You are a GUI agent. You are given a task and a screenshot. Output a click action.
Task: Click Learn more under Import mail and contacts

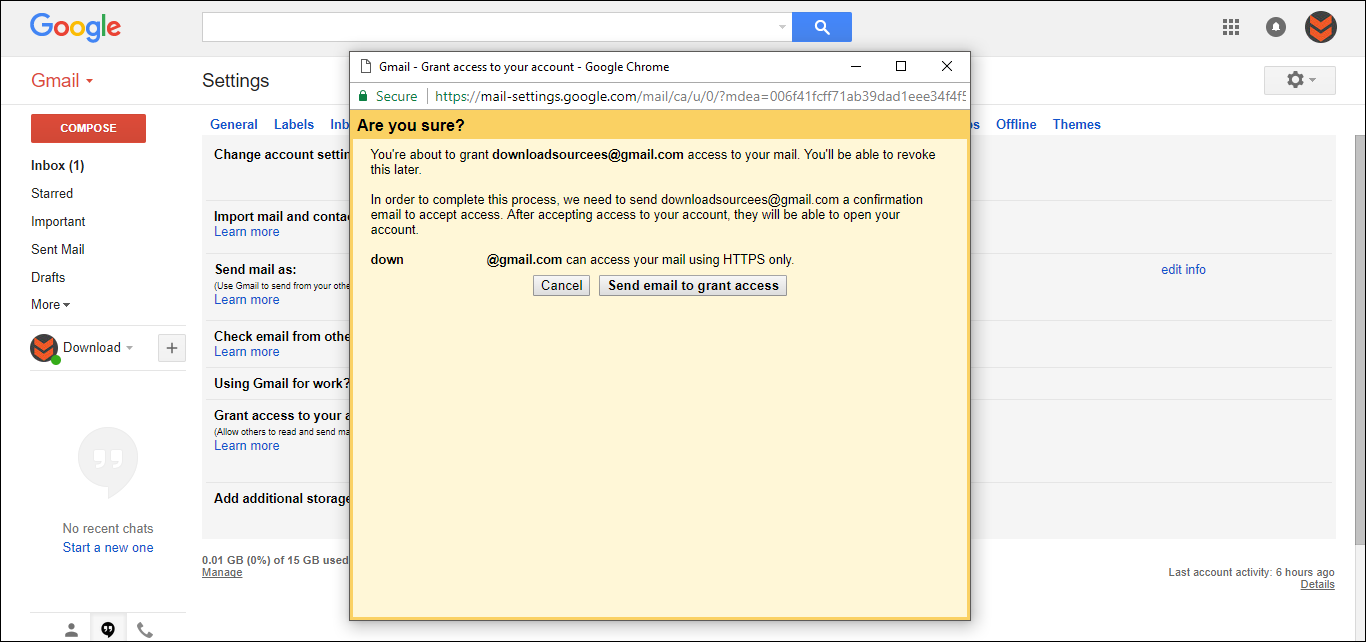click(247, 231)
